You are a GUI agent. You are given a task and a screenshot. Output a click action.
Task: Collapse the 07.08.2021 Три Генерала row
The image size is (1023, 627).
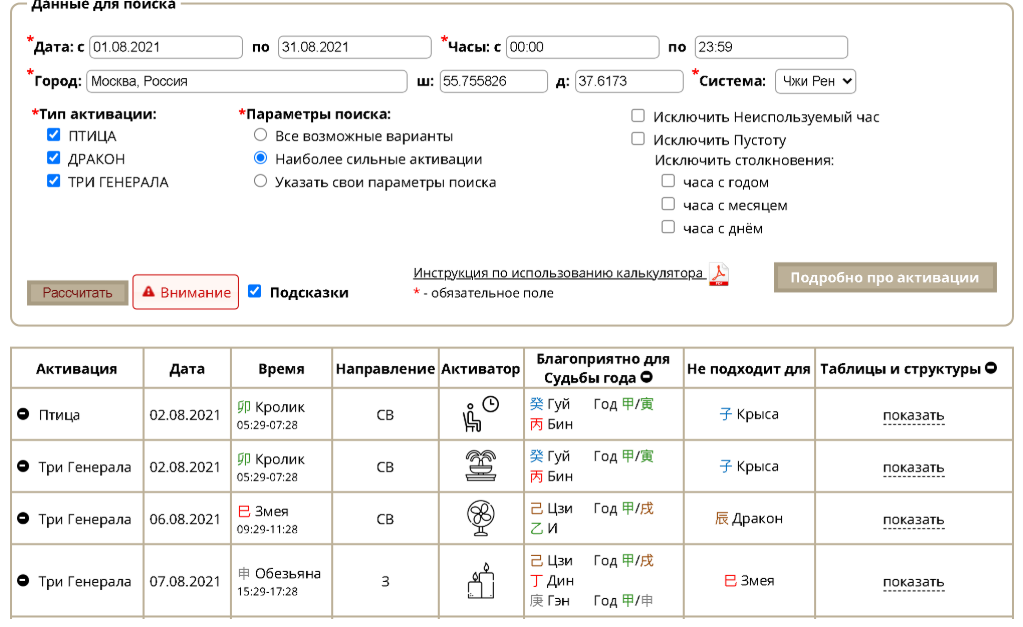pyautogui.click(x=23, y=581)
